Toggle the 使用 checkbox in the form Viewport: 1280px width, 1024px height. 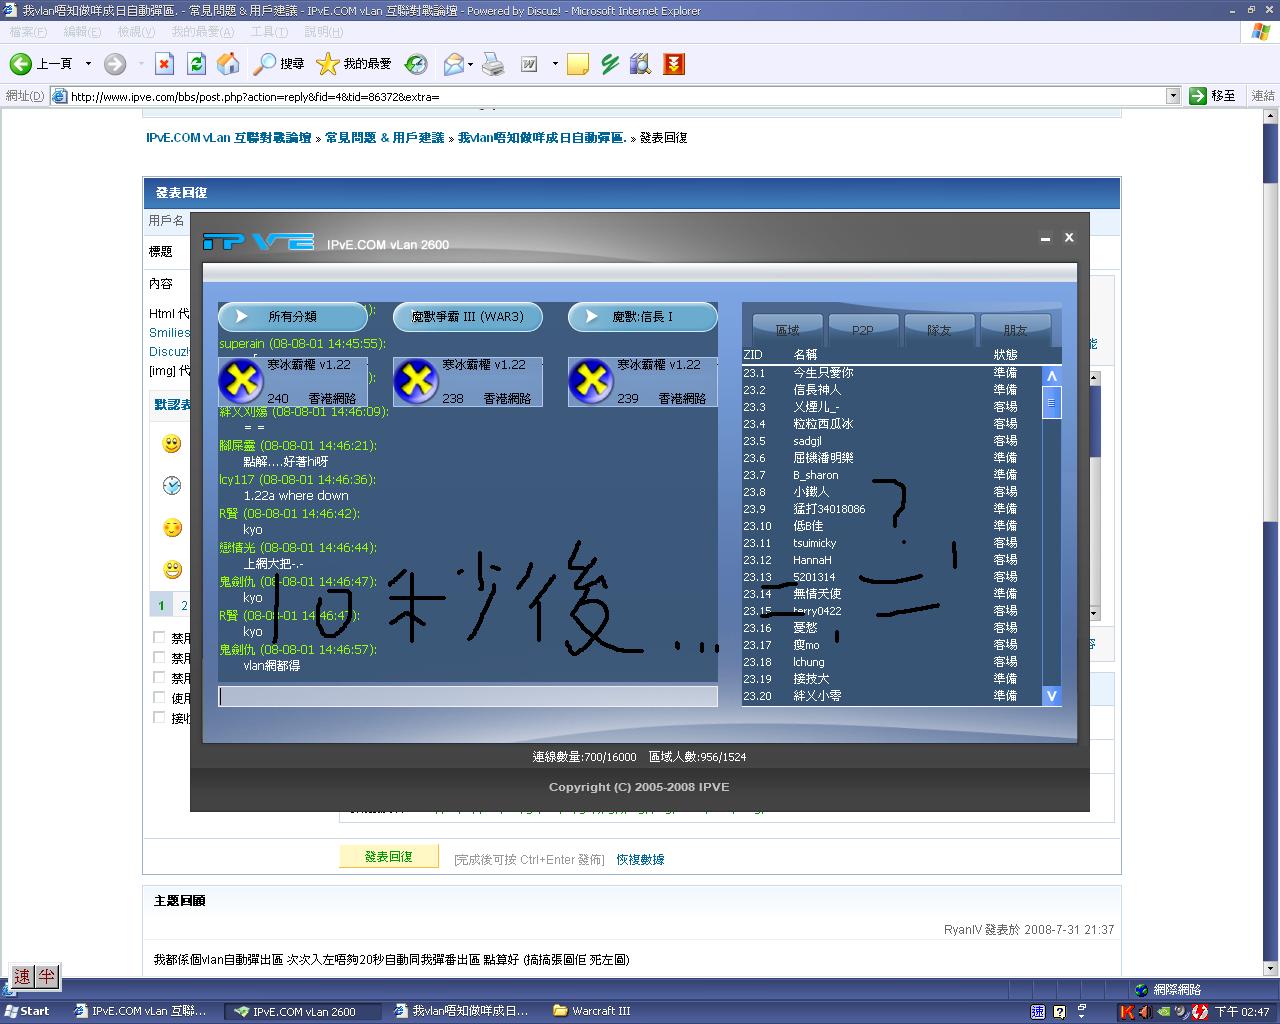pos(159,697)
